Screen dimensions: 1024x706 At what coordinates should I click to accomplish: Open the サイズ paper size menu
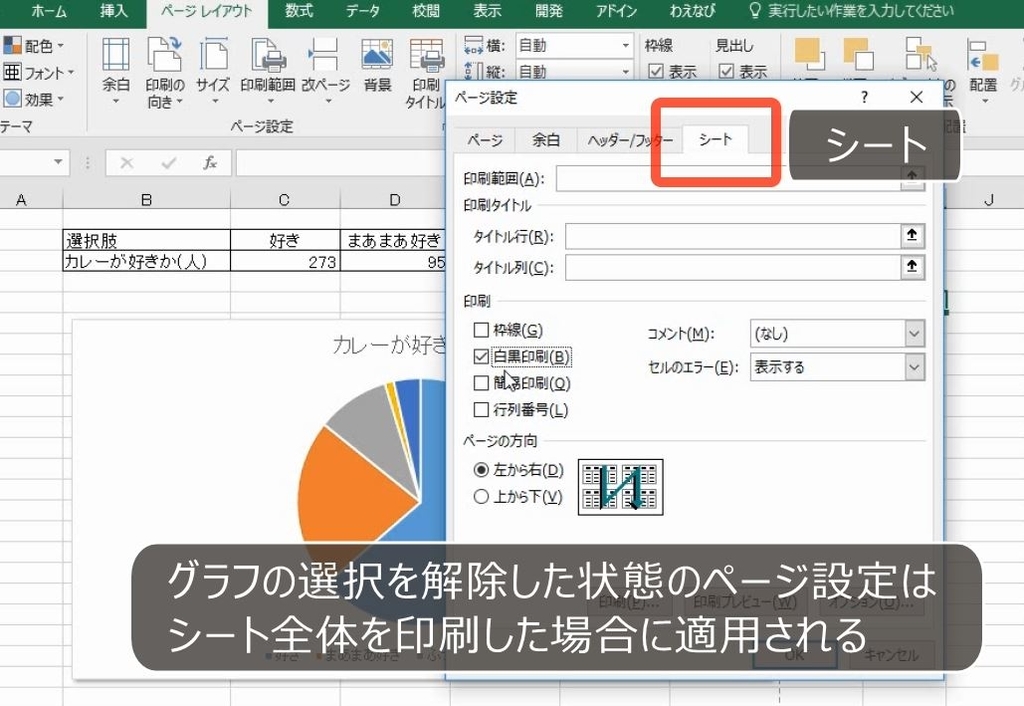click(x=213, y=72)
